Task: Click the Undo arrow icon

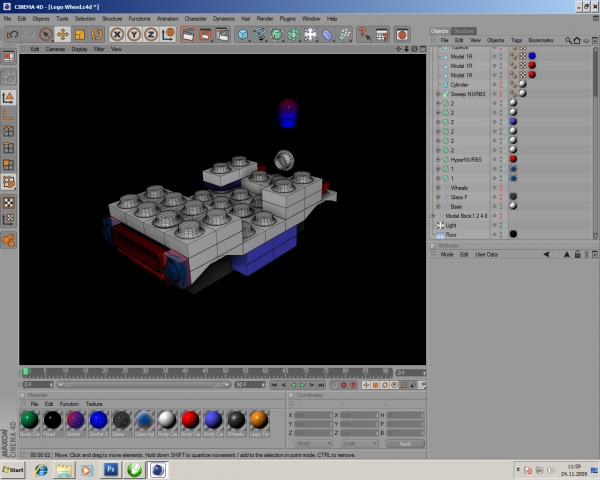Action: pyautogui.click(x=12, y=35)
